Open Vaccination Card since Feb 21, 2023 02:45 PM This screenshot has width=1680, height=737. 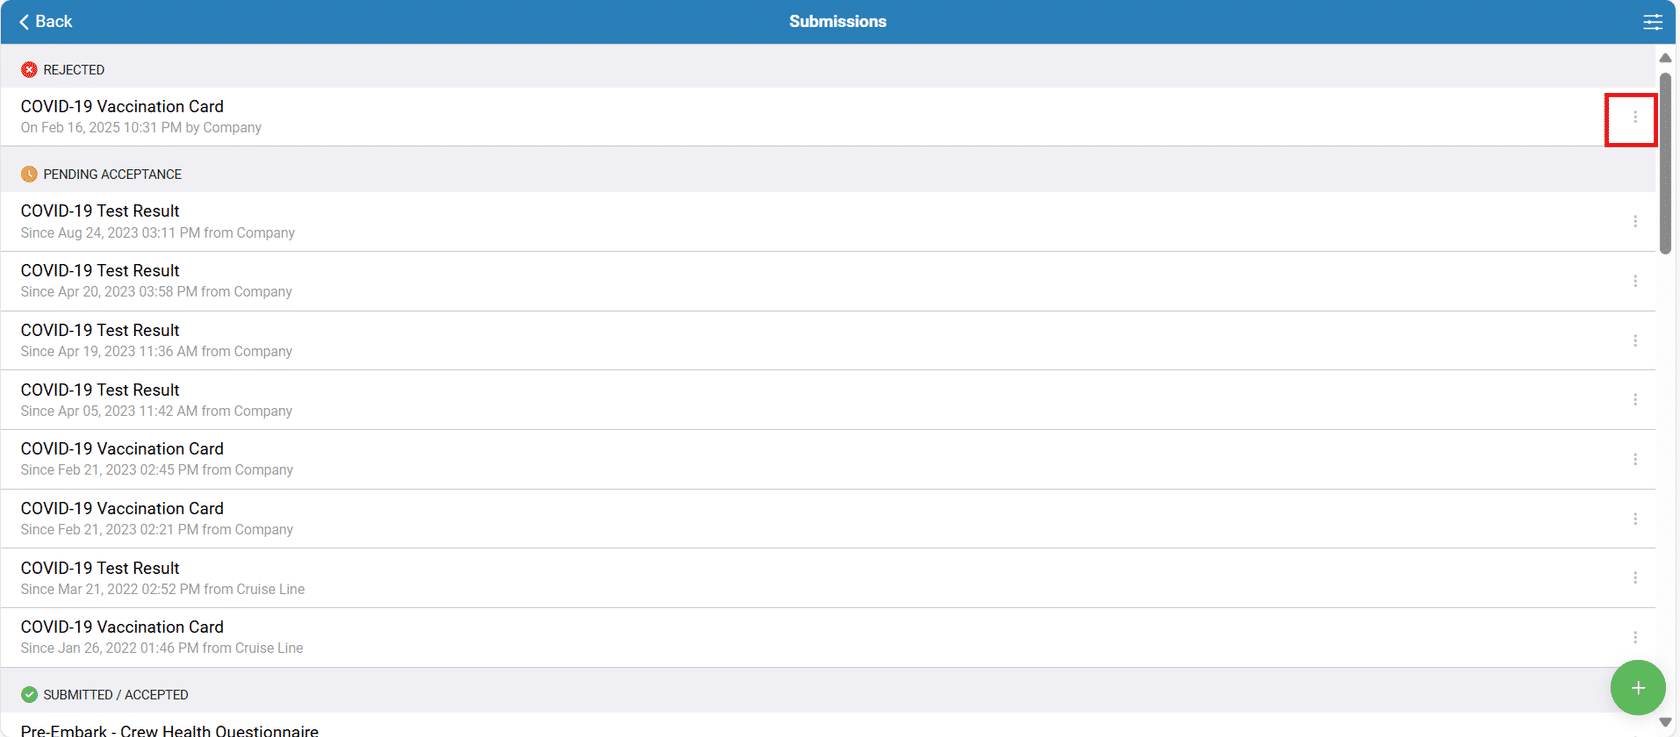(828, 459)
